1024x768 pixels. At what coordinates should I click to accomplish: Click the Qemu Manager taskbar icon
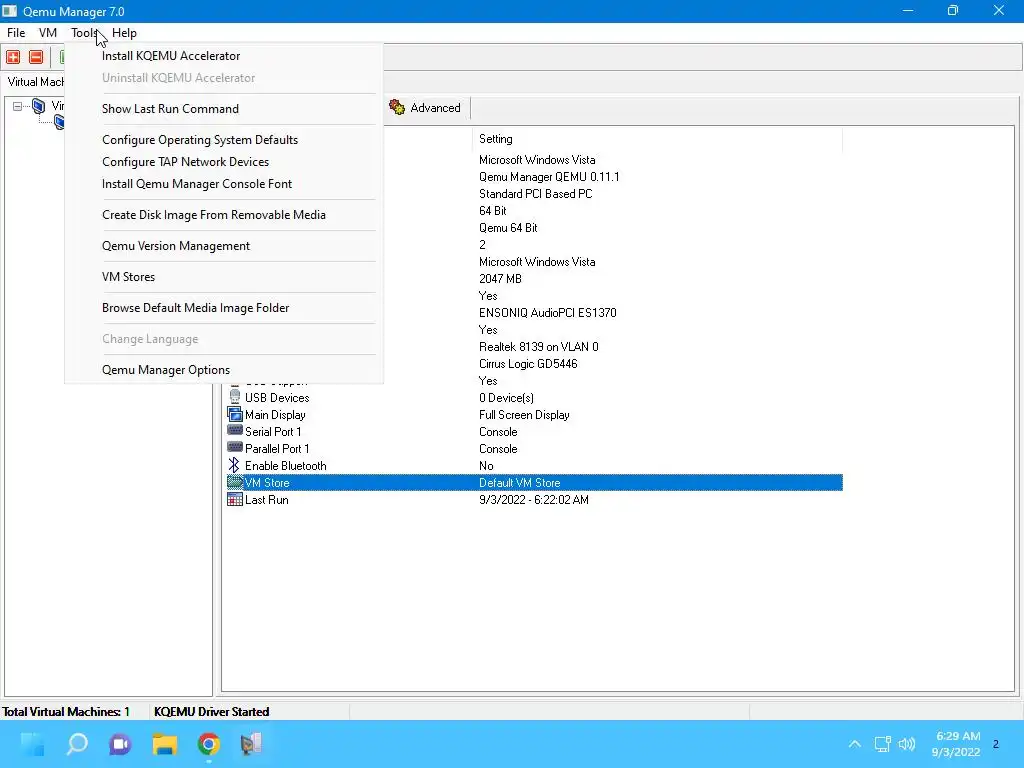click(251, 744)
